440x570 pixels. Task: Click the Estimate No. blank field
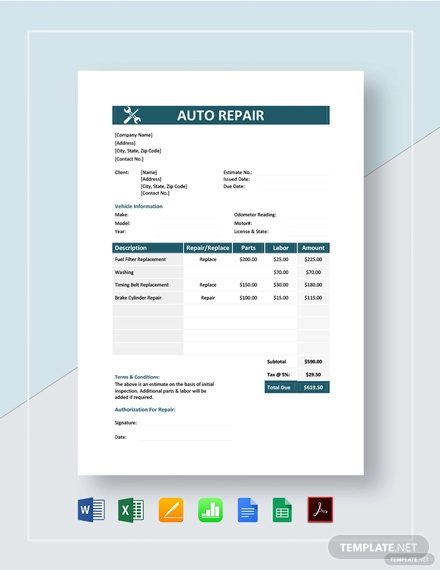click(294, 172)
